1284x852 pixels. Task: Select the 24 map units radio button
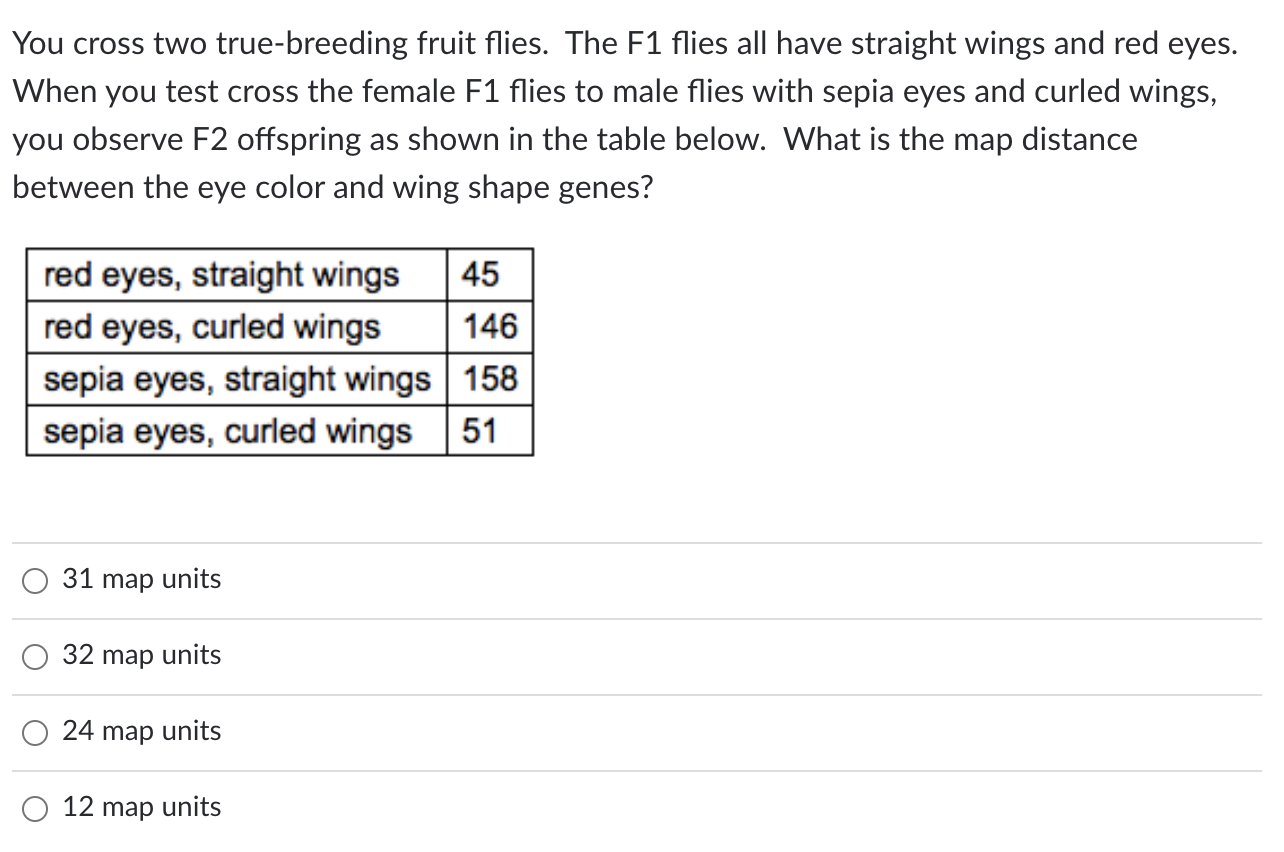35,732
